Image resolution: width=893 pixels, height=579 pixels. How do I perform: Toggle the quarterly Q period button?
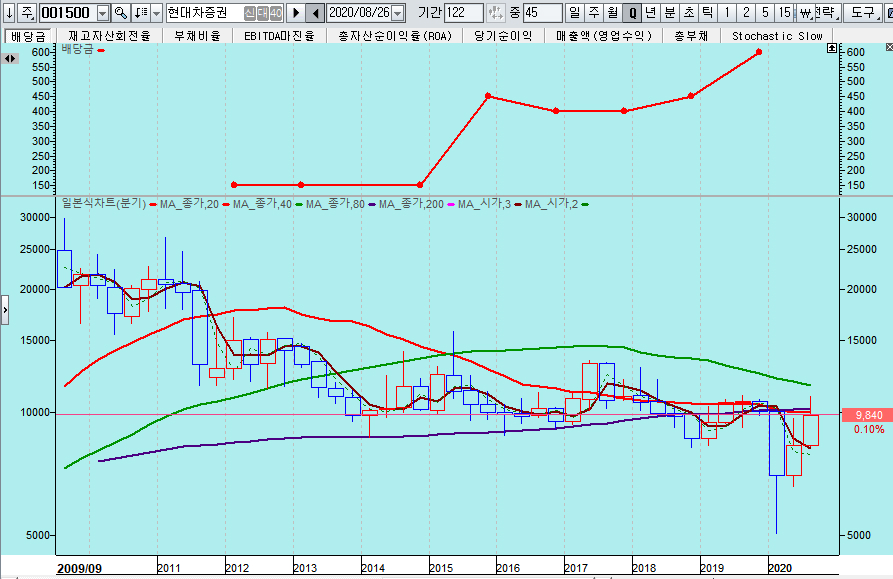(x=632, y=13)
